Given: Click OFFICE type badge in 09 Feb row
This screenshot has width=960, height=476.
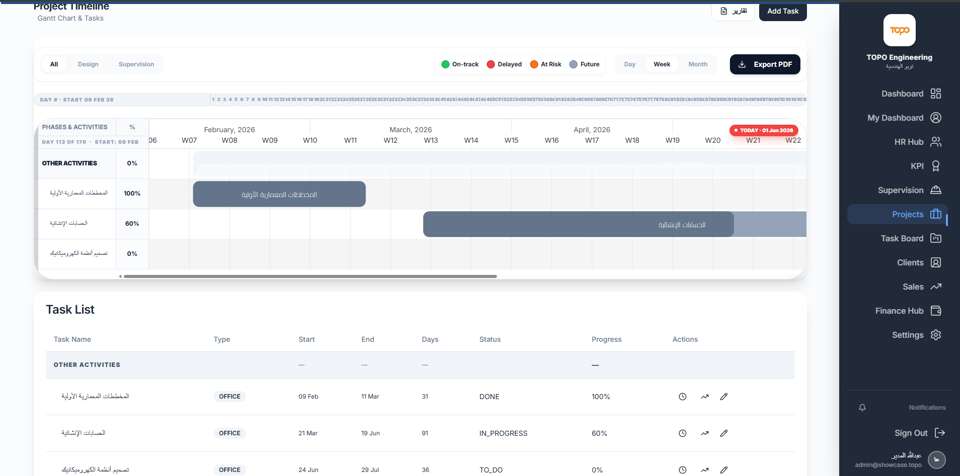Looking at the screenshot, I should click(x=230, y=397).
